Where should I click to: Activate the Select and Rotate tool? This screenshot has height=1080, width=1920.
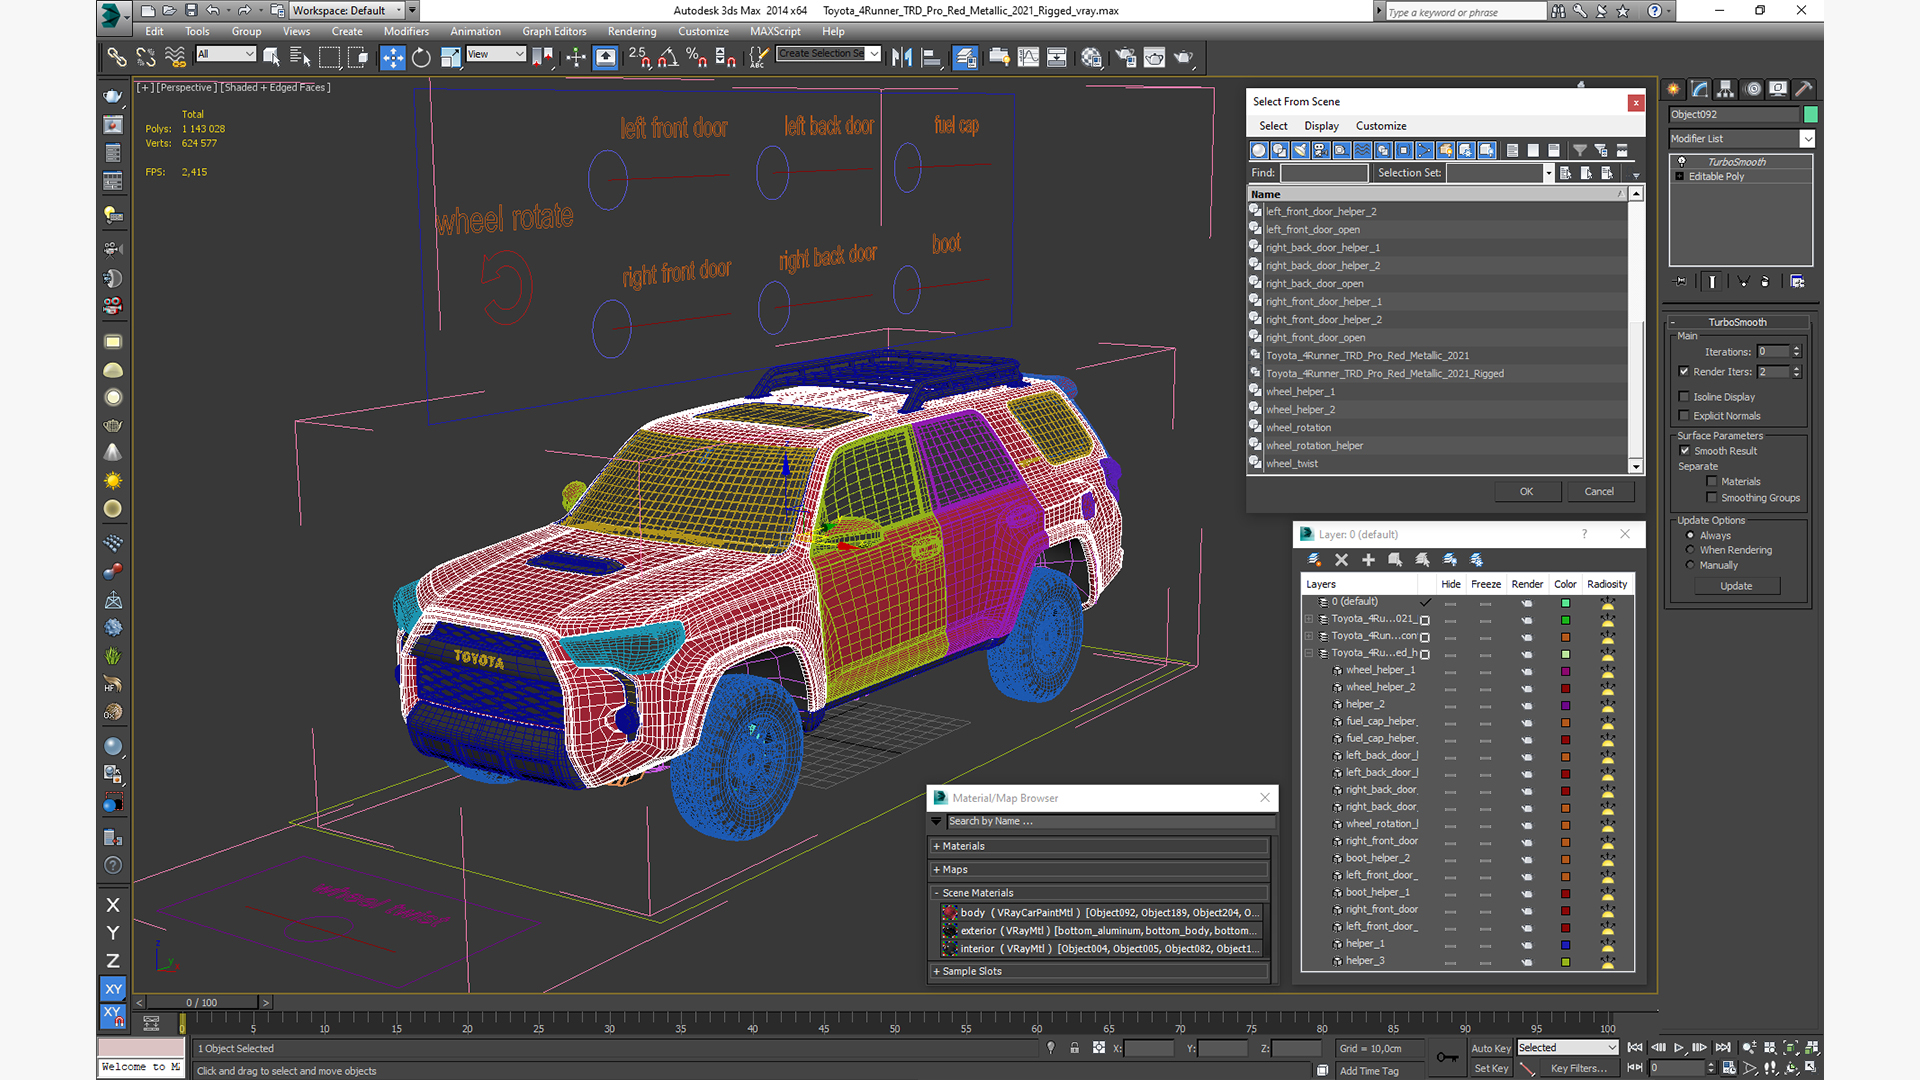[421, 58]
